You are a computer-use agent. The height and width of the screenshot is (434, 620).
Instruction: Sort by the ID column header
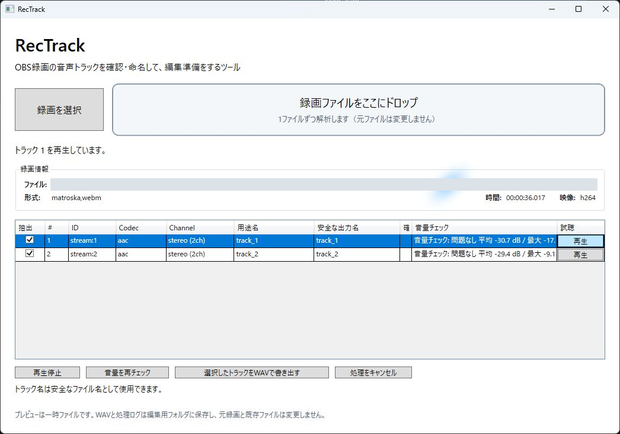click(92, 228)
